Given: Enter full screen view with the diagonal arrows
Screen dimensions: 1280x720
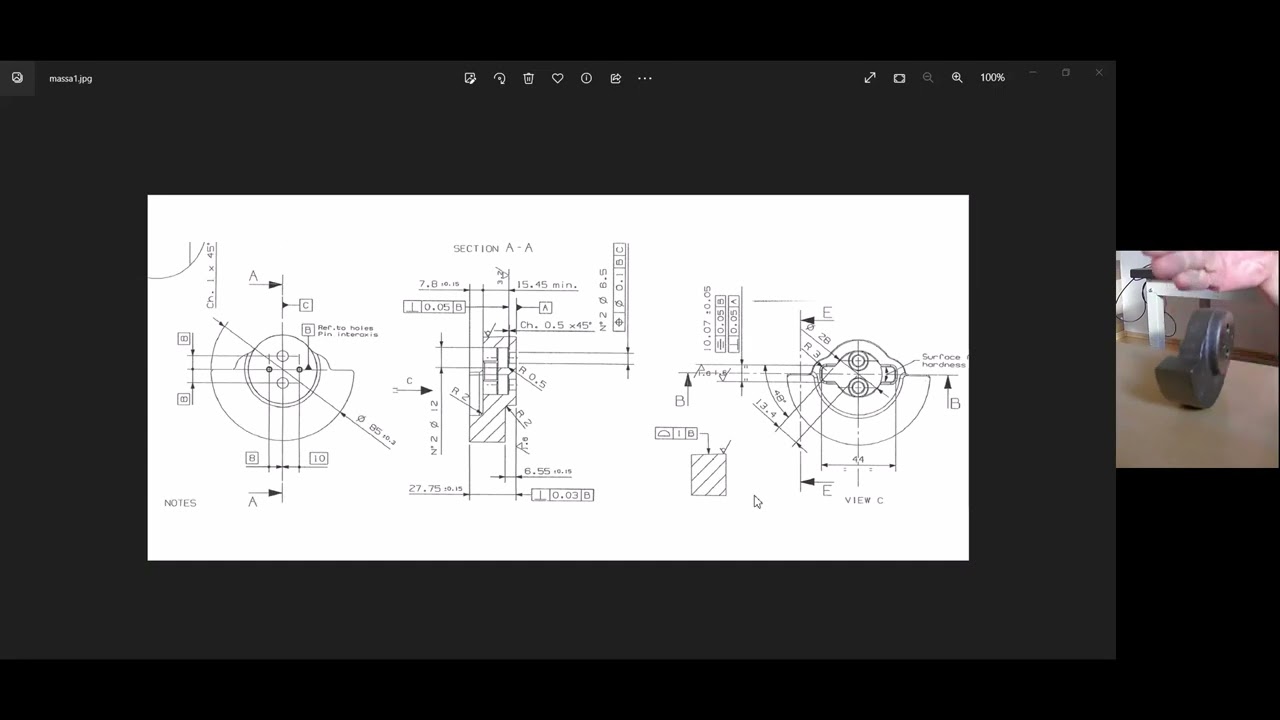Looking at the screenshot, I should 870,78.
